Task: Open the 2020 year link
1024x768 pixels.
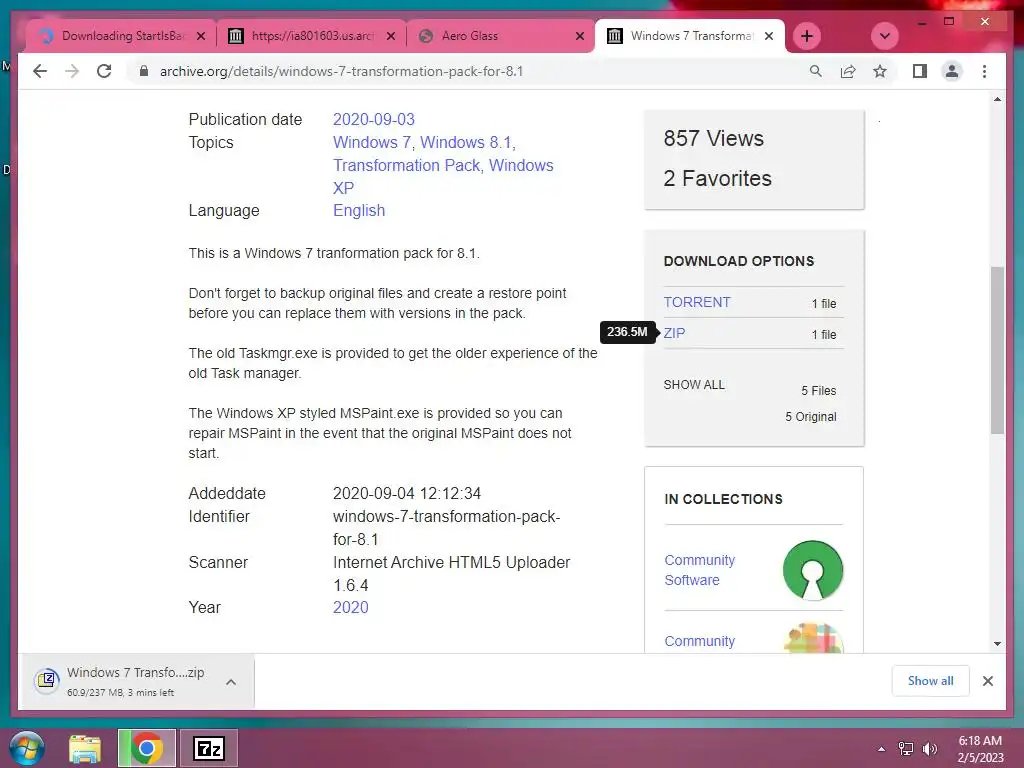Action: 351,607
